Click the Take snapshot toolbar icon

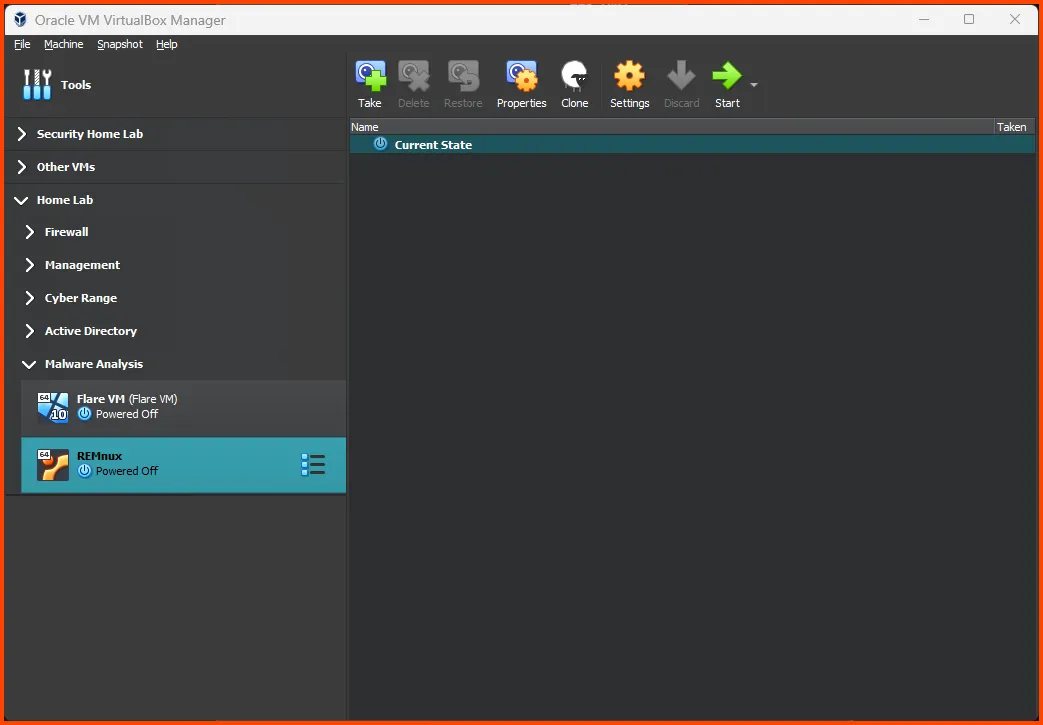tap(371, 76)
